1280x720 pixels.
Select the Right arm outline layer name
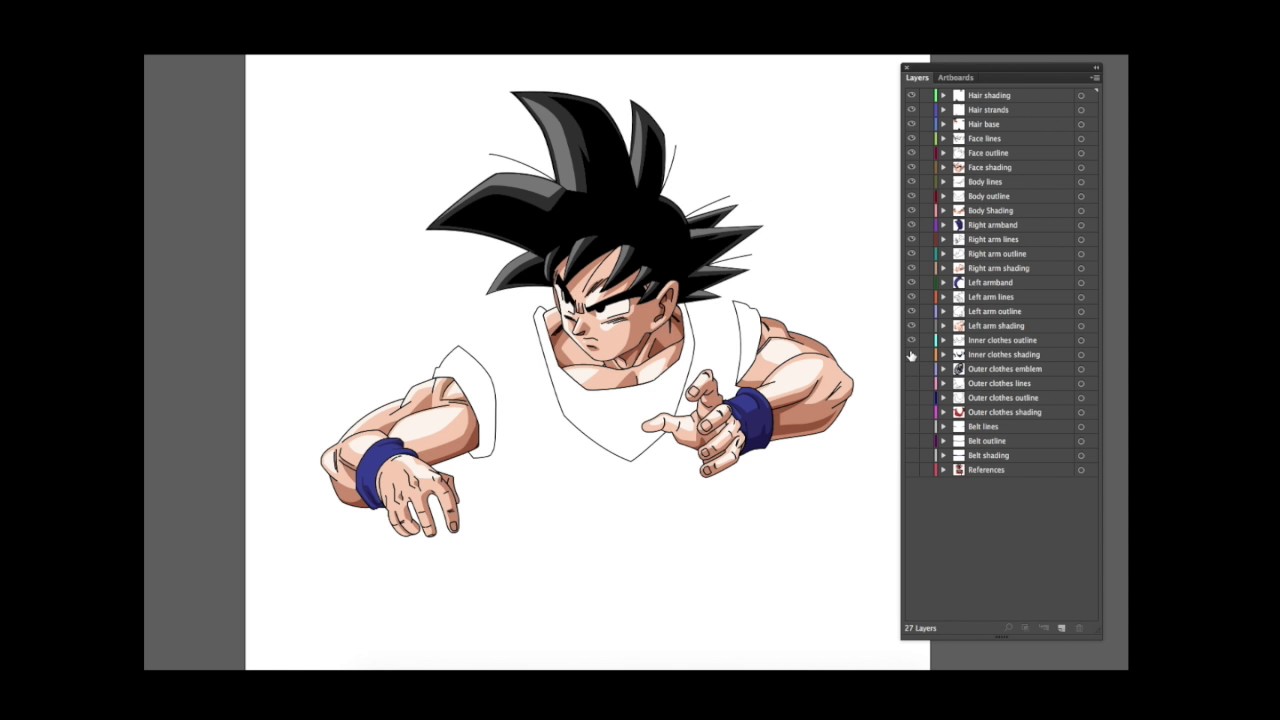[997, 254]
